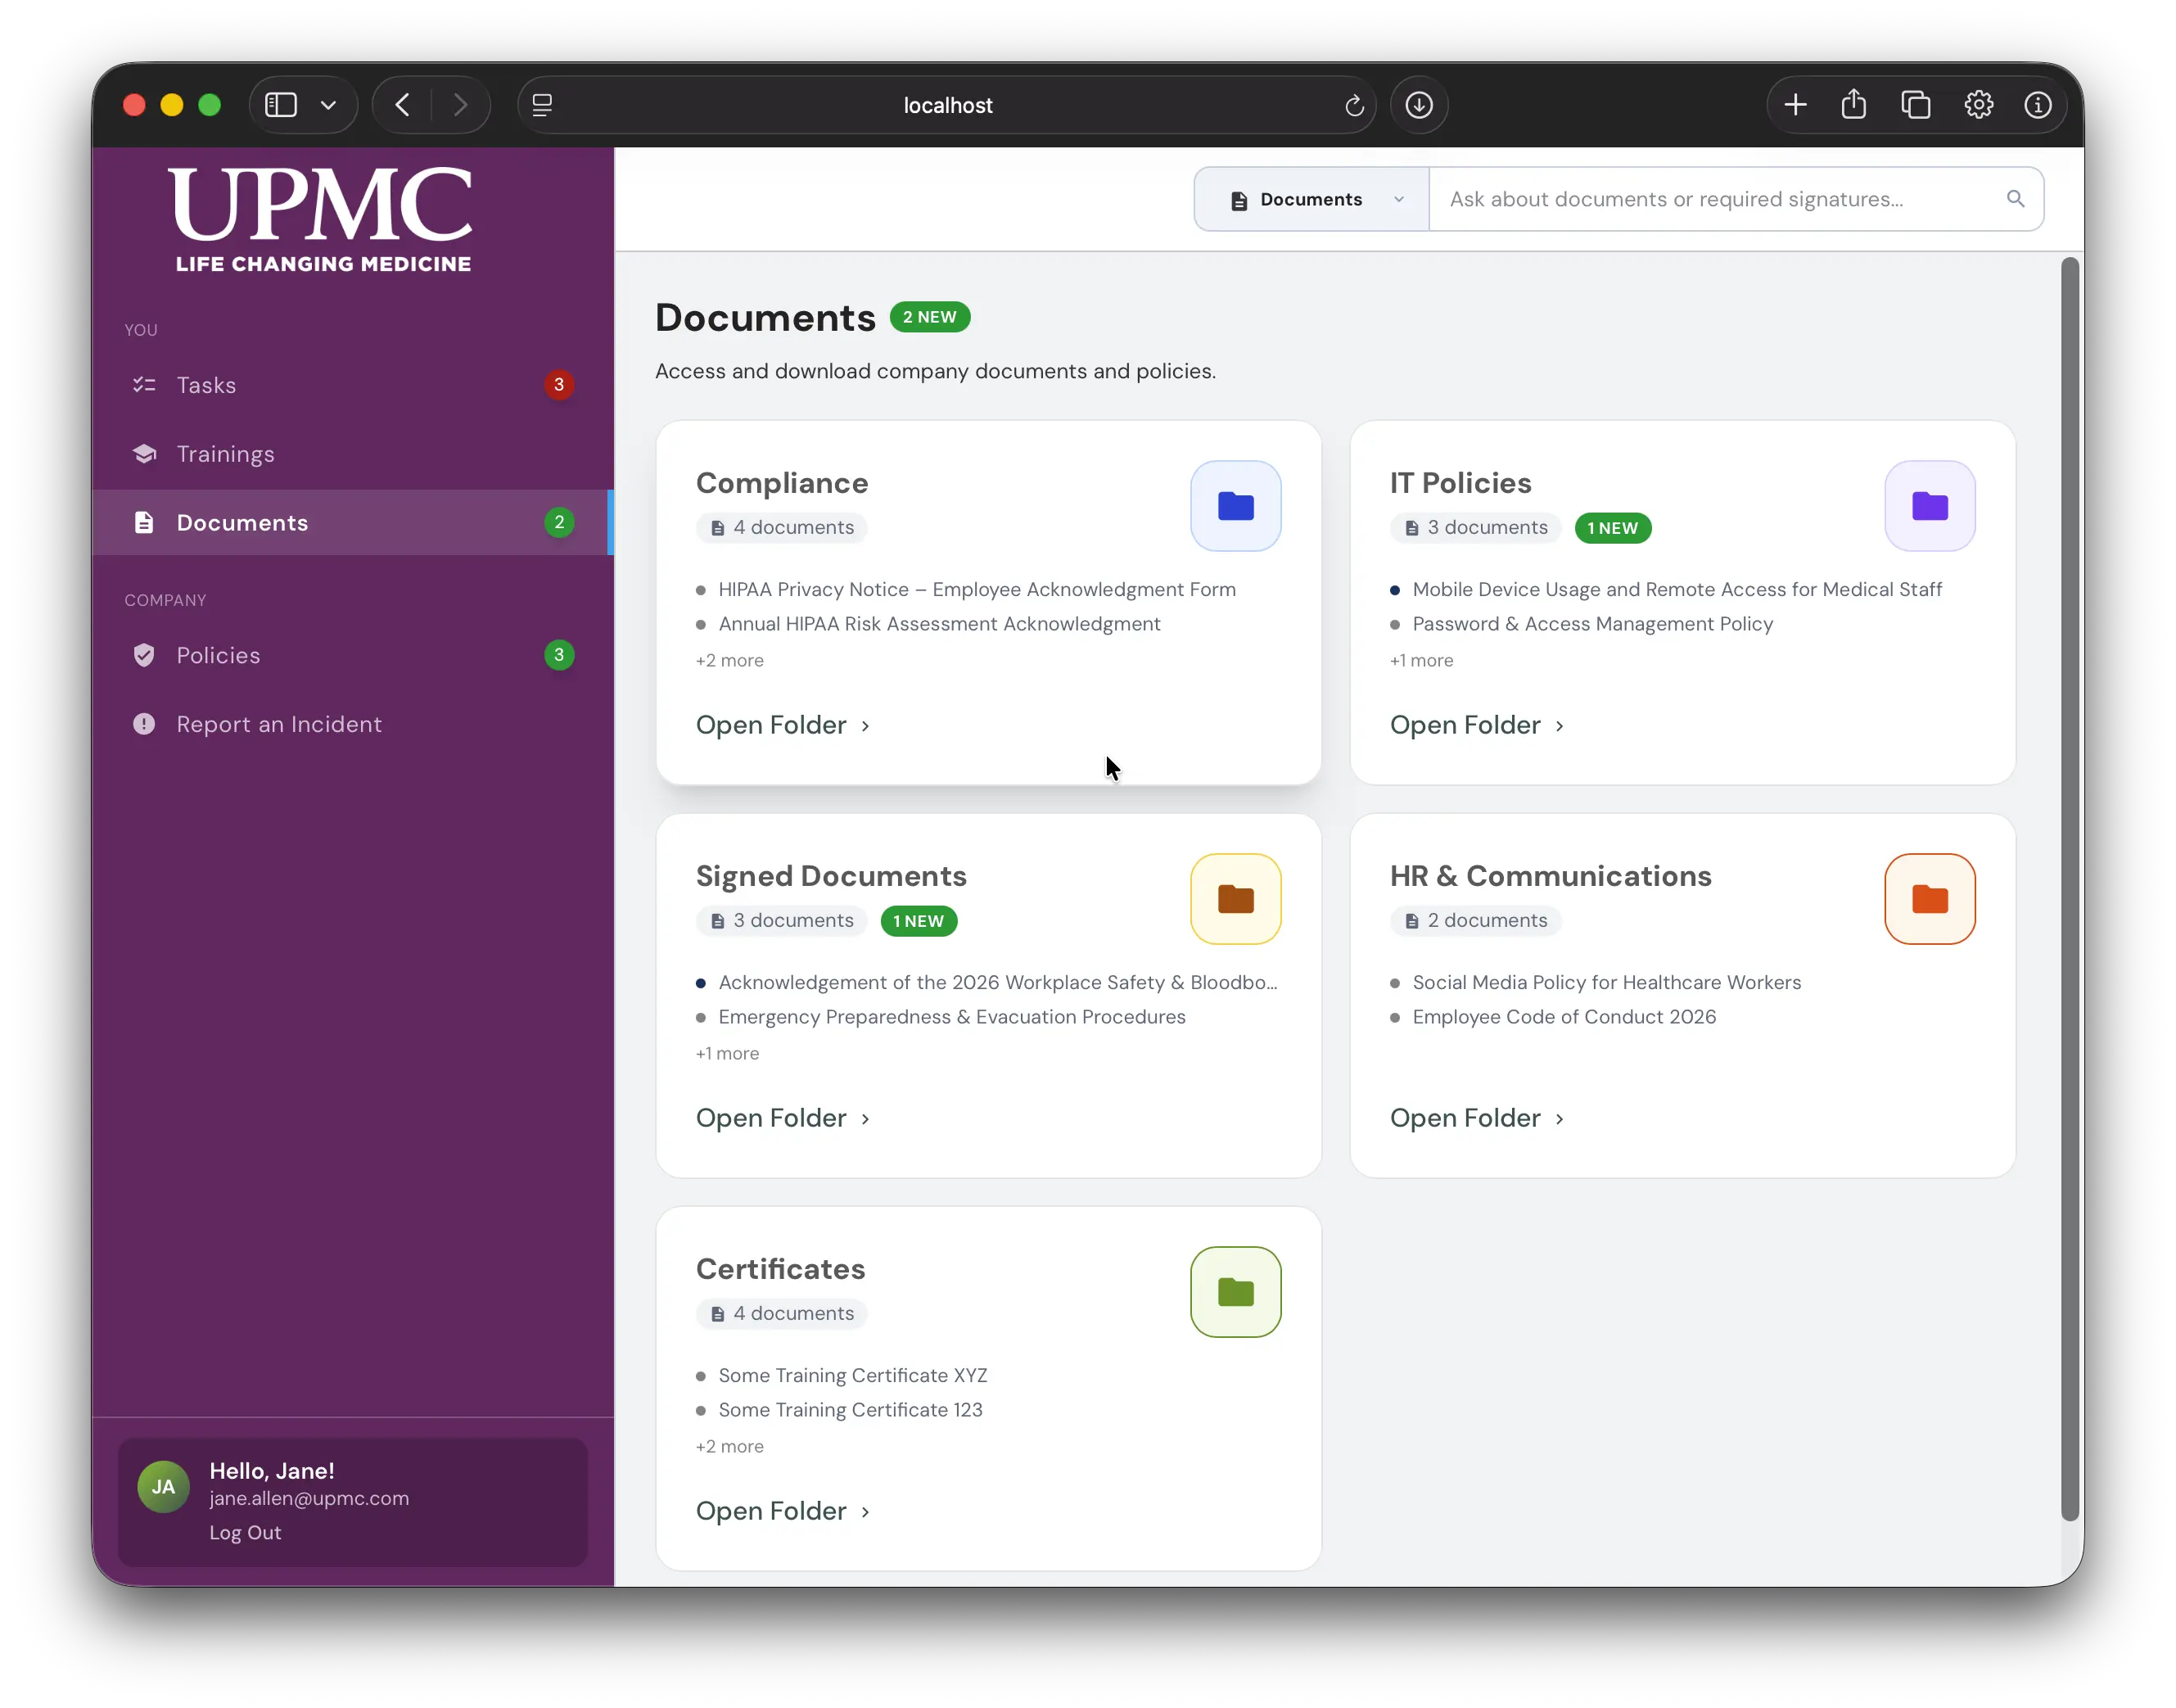
Task: Open Folder for IT Policies
Action: click(x=1476, y=725)
